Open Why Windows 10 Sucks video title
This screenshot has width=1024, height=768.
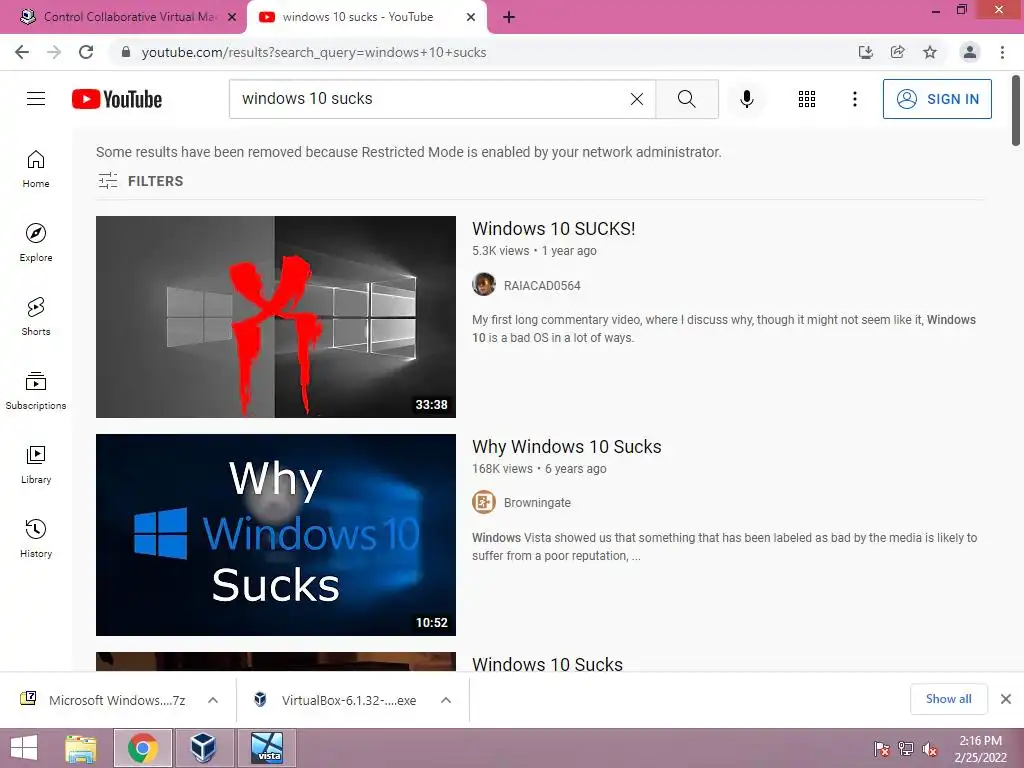567,447
